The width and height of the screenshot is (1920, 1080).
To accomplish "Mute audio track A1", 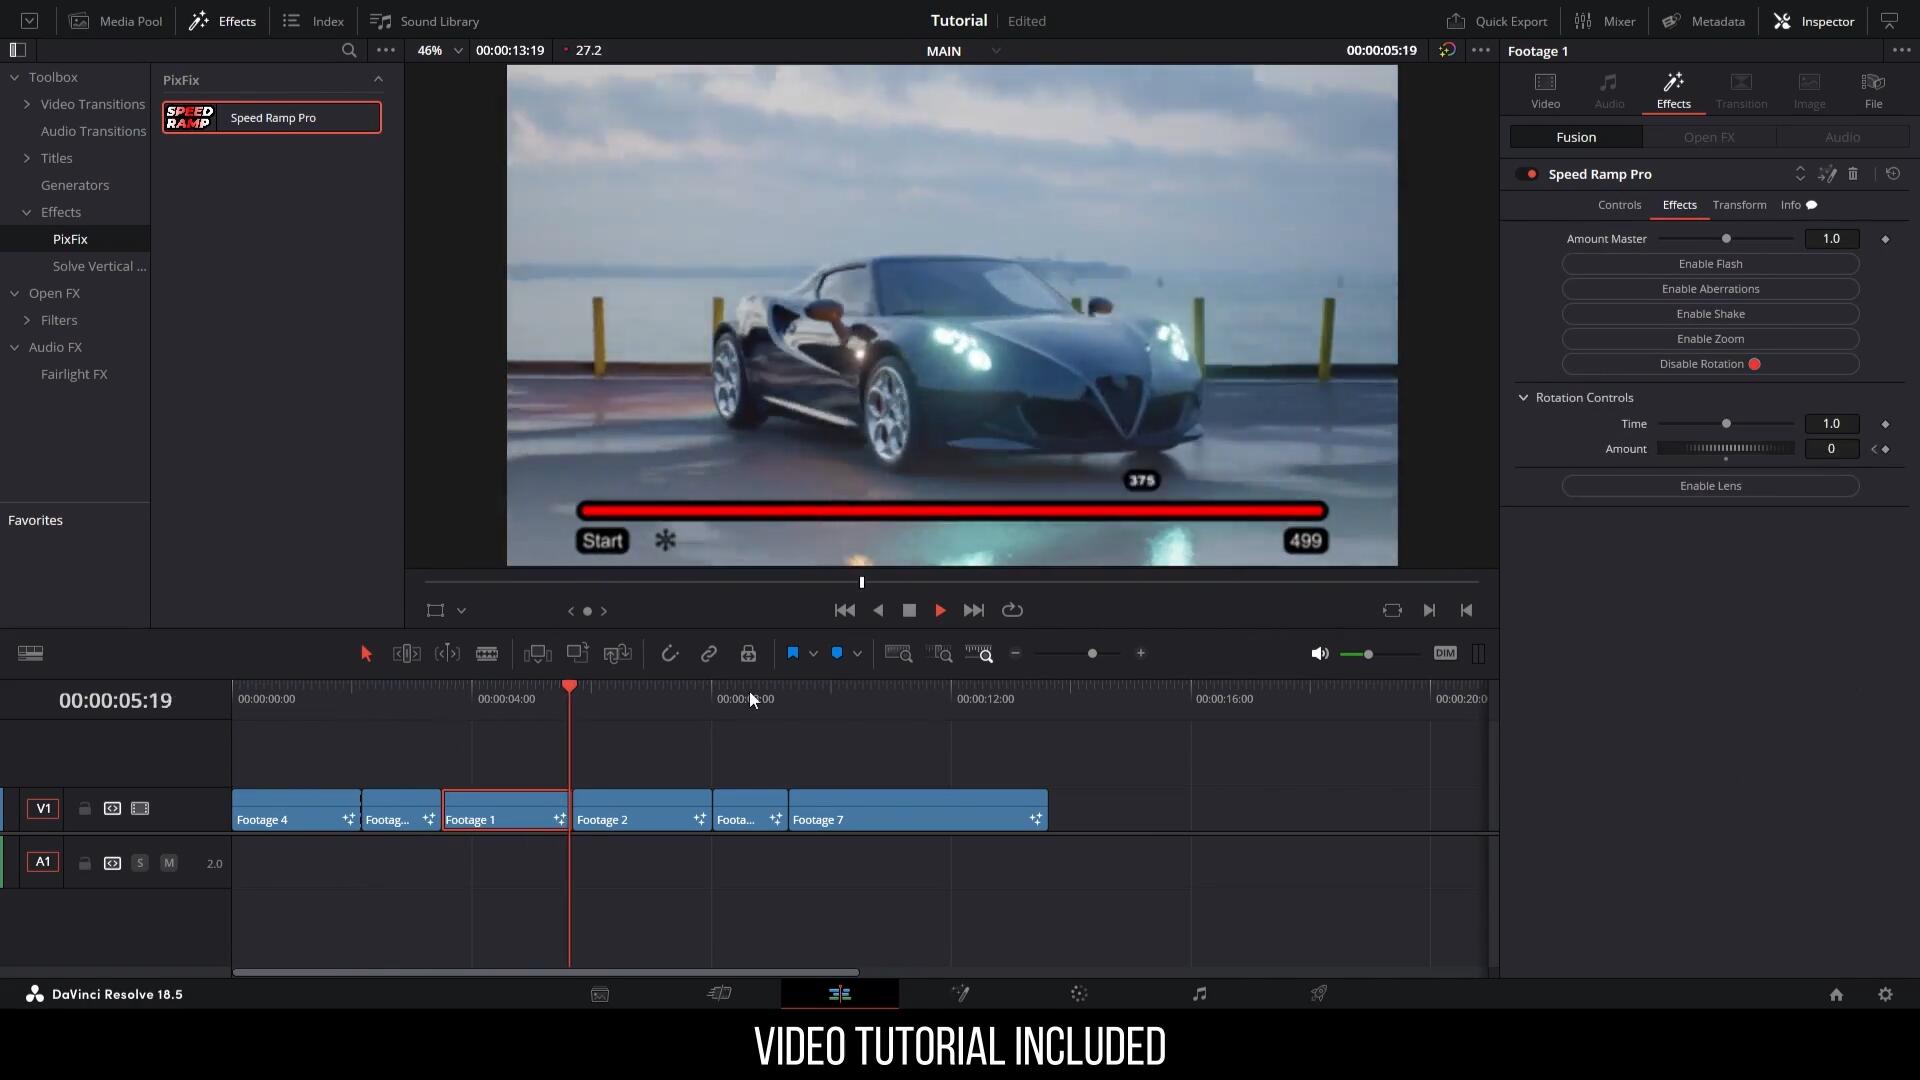I will tap(169, 863).
